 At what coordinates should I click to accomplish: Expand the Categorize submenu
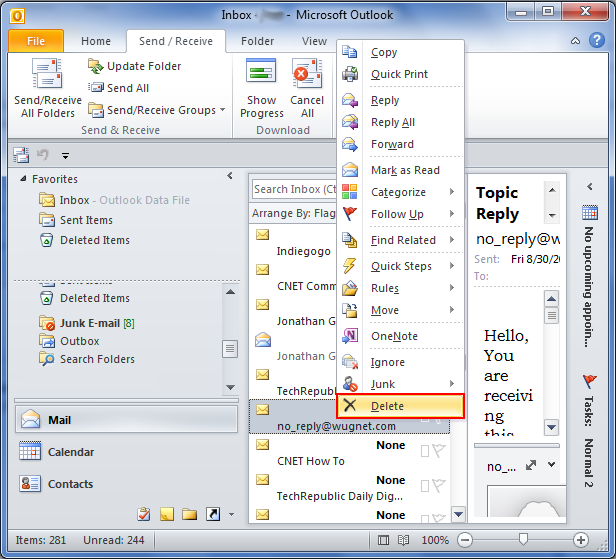(x=400, y=192)
